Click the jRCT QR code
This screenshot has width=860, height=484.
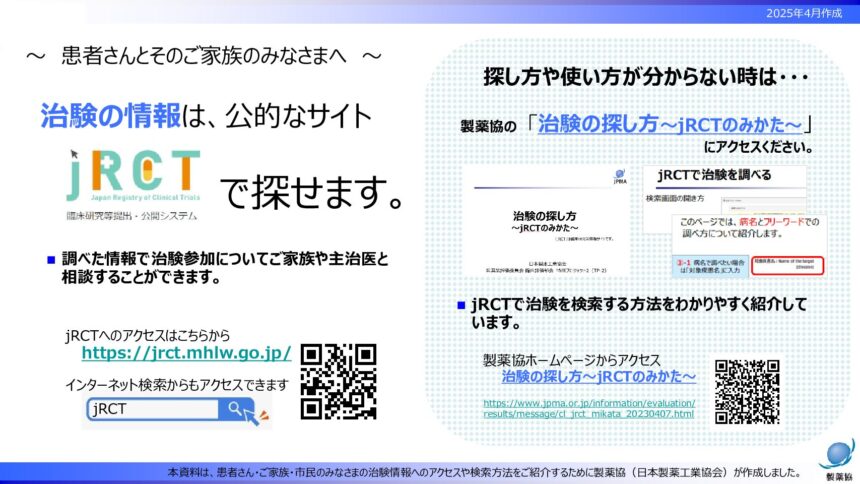(338, 382)
